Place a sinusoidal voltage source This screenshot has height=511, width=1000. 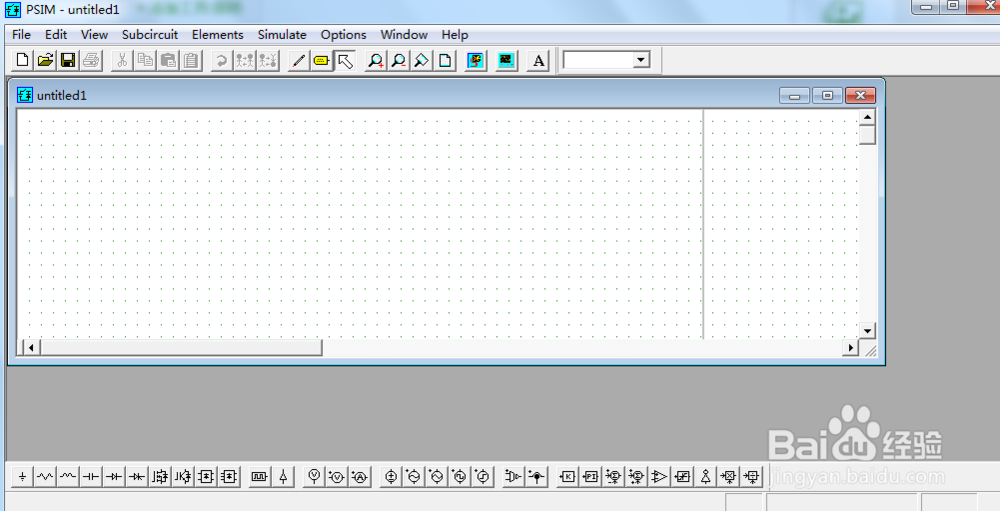(414, 477)
